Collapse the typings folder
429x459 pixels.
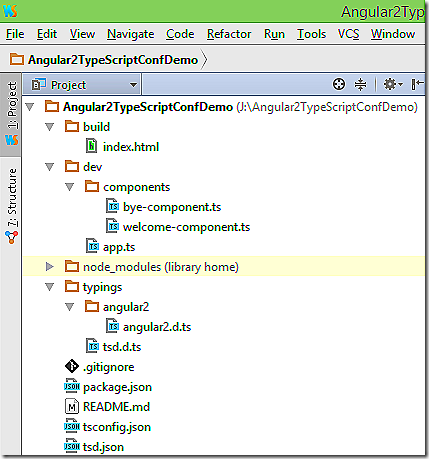coord(49,287)
